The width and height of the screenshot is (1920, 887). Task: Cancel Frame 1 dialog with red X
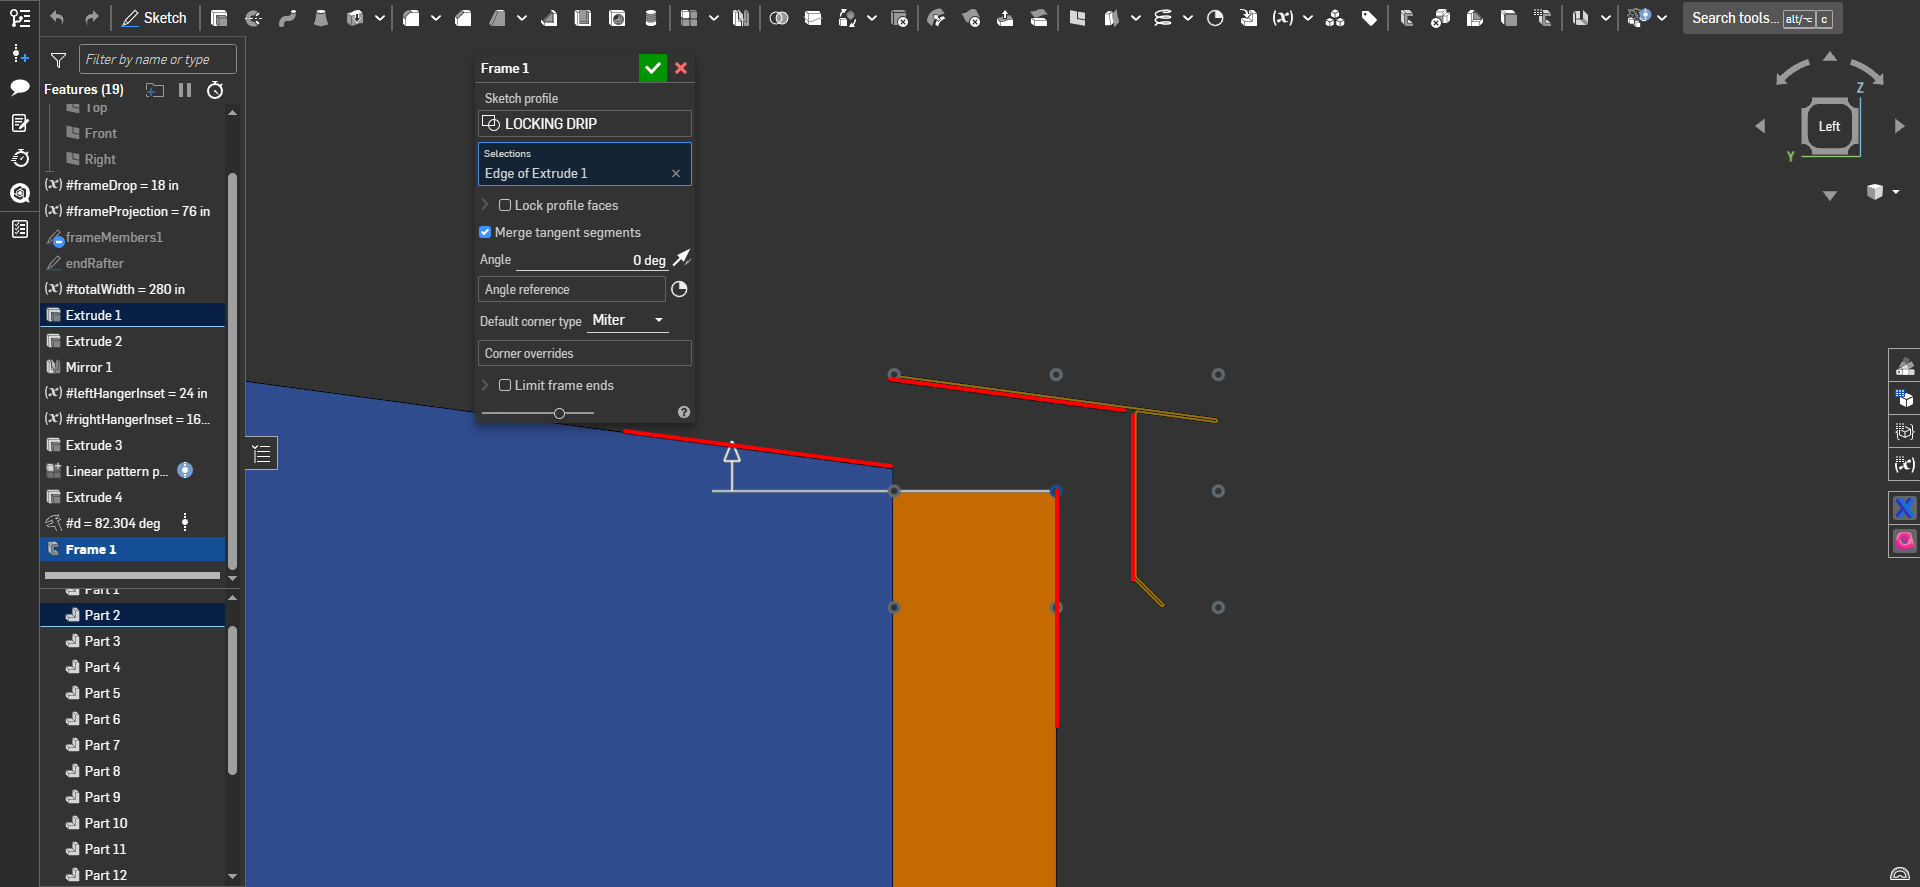[681, 68]
